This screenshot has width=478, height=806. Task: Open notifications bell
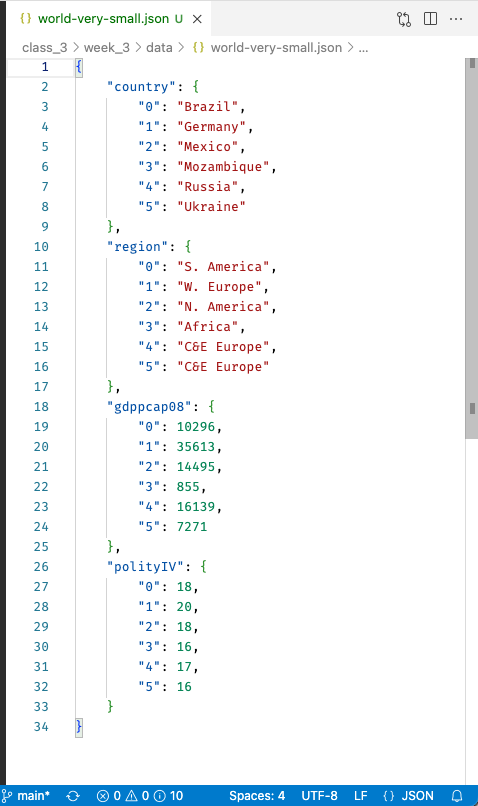457,796
